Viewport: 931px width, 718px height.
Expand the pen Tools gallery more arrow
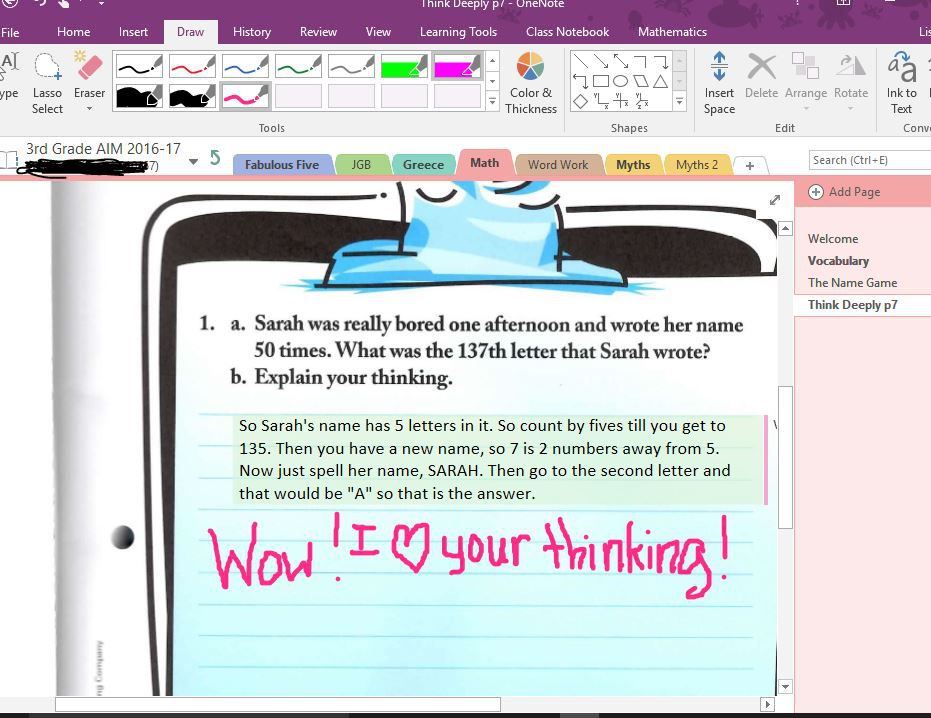click(x=492, y=101)
